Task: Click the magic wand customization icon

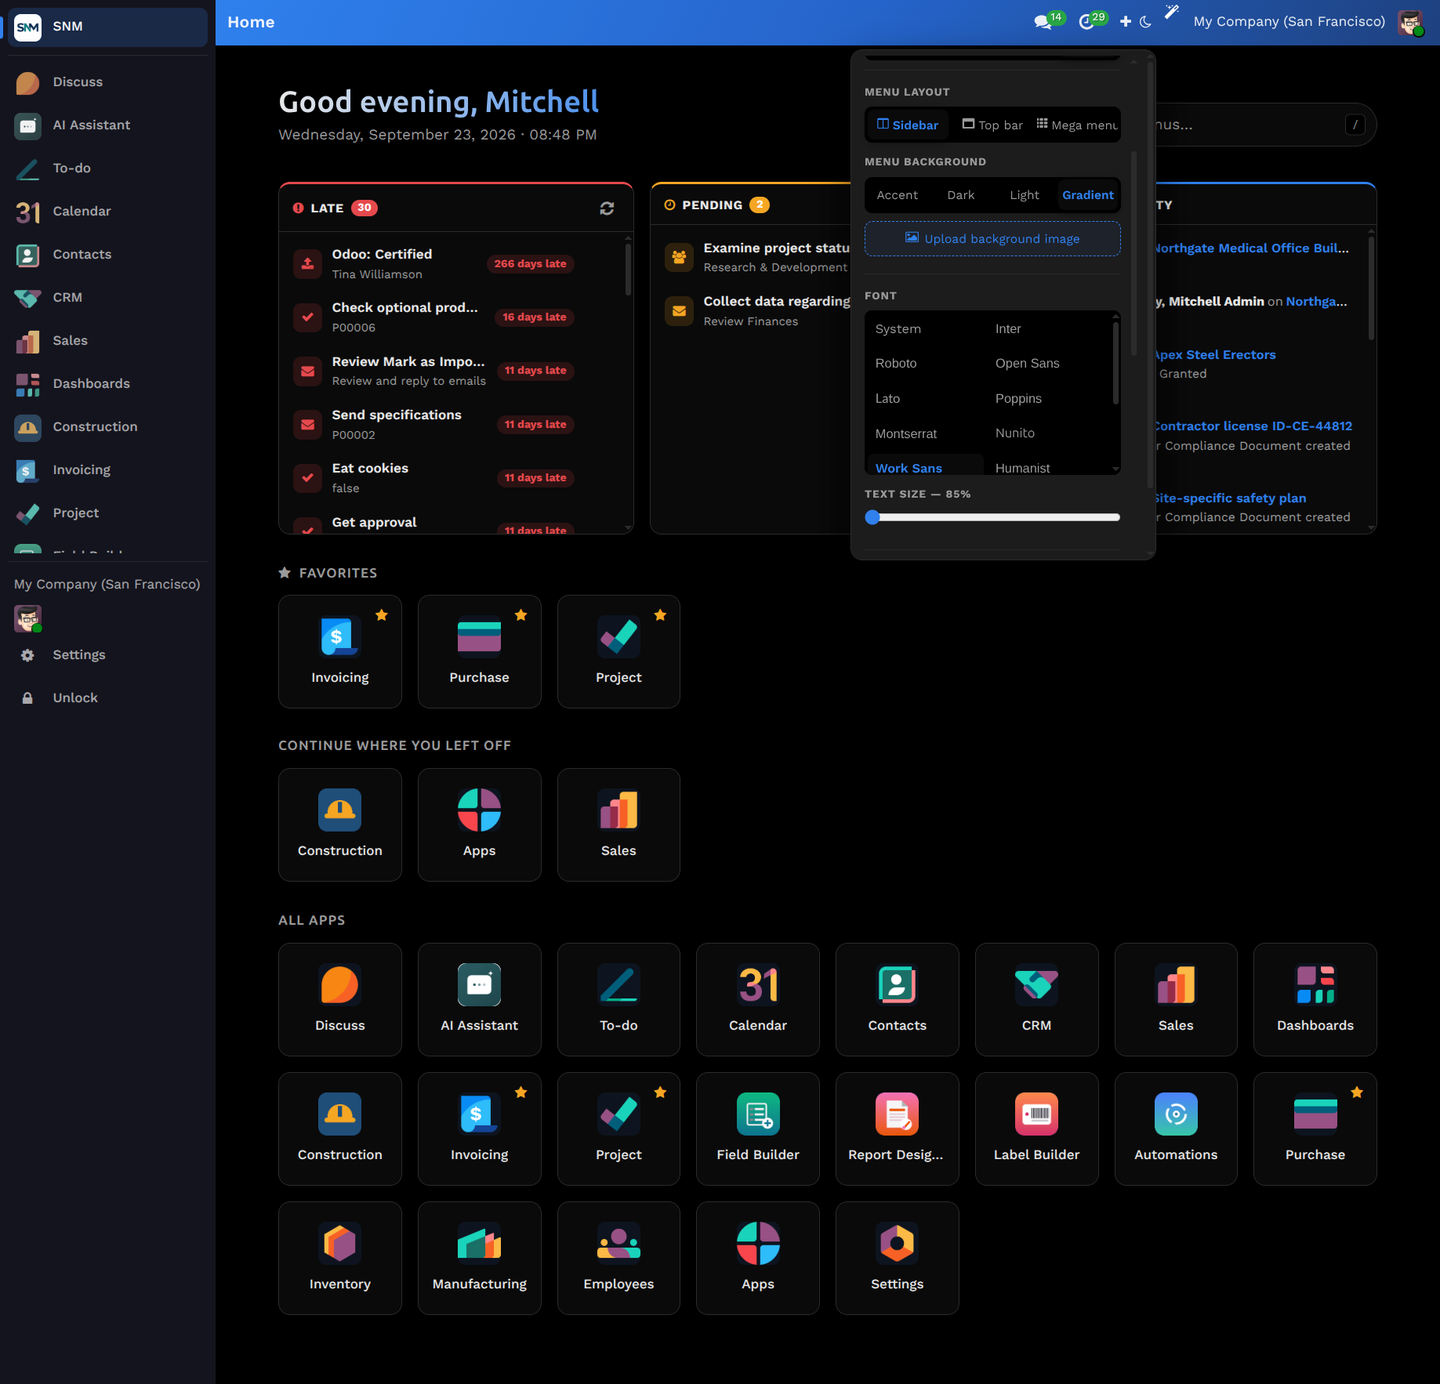Action: [x=1171, y=13]
